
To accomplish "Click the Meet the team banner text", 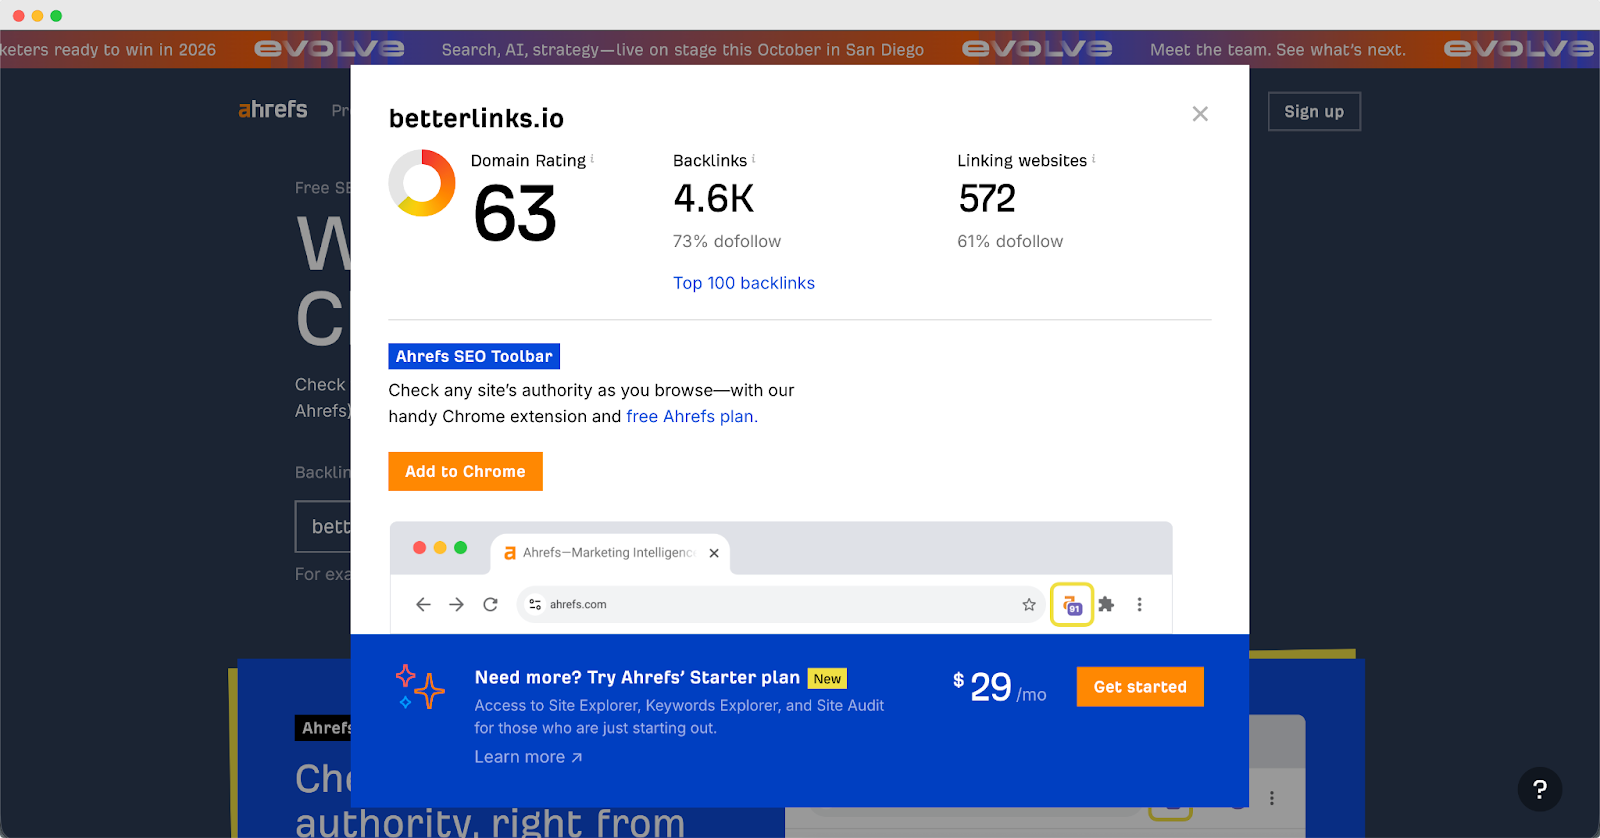I will click(1278, 49).
